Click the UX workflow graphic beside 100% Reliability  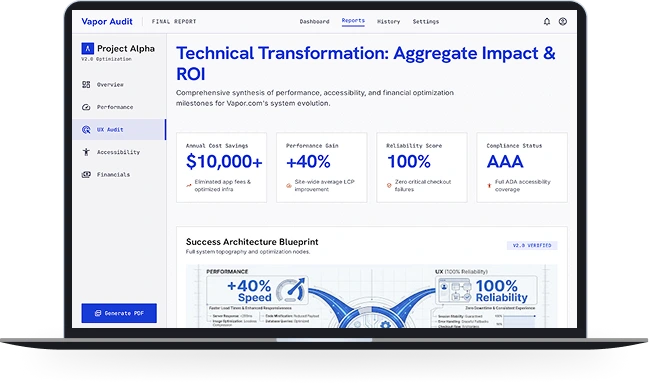(455, 291)
